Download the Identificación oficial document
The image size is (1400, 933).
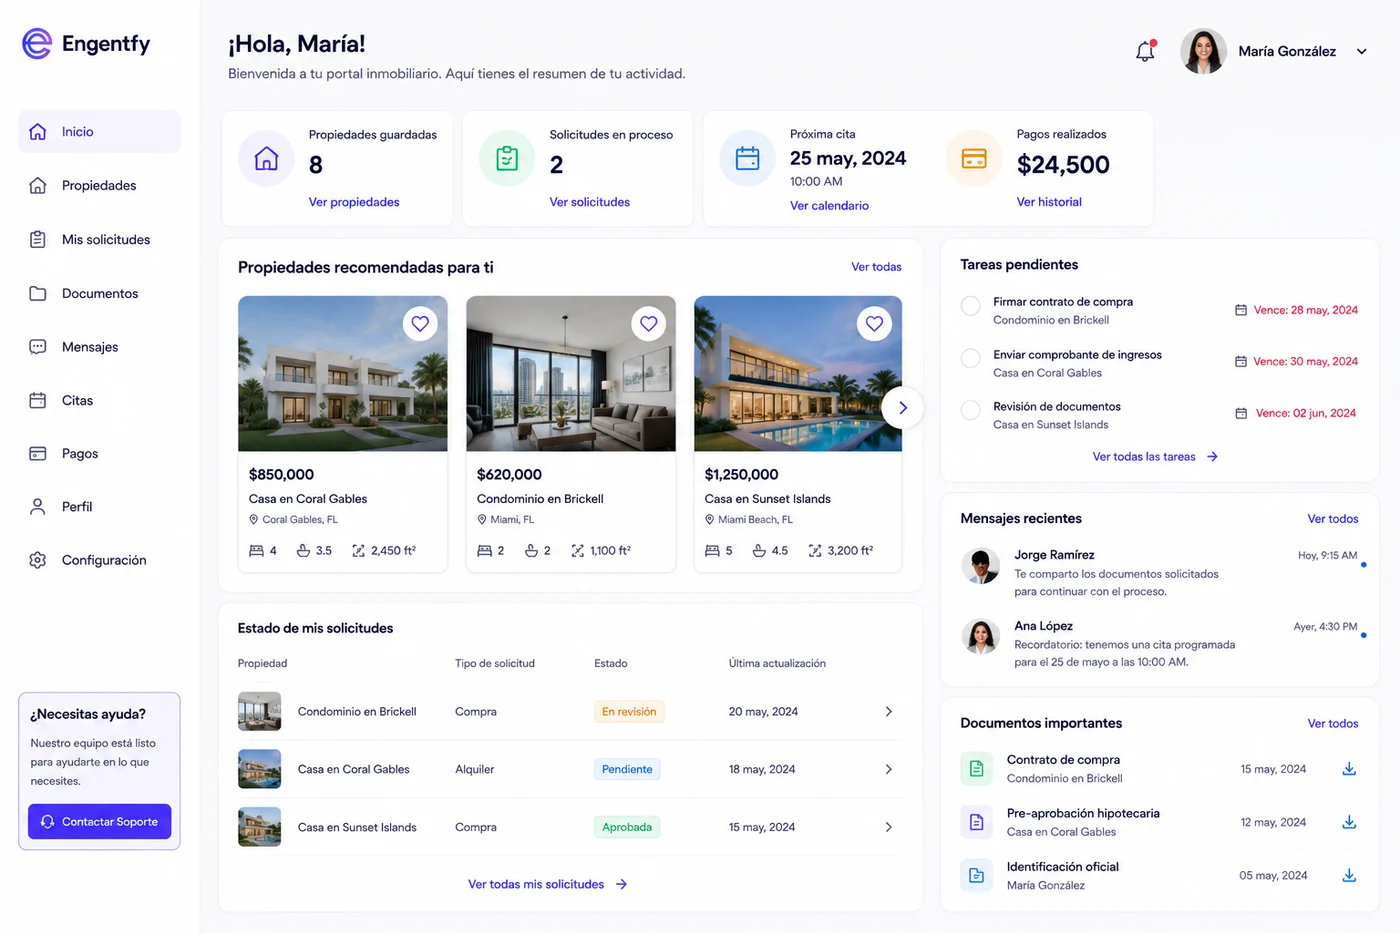click(x=1349, y=875)
